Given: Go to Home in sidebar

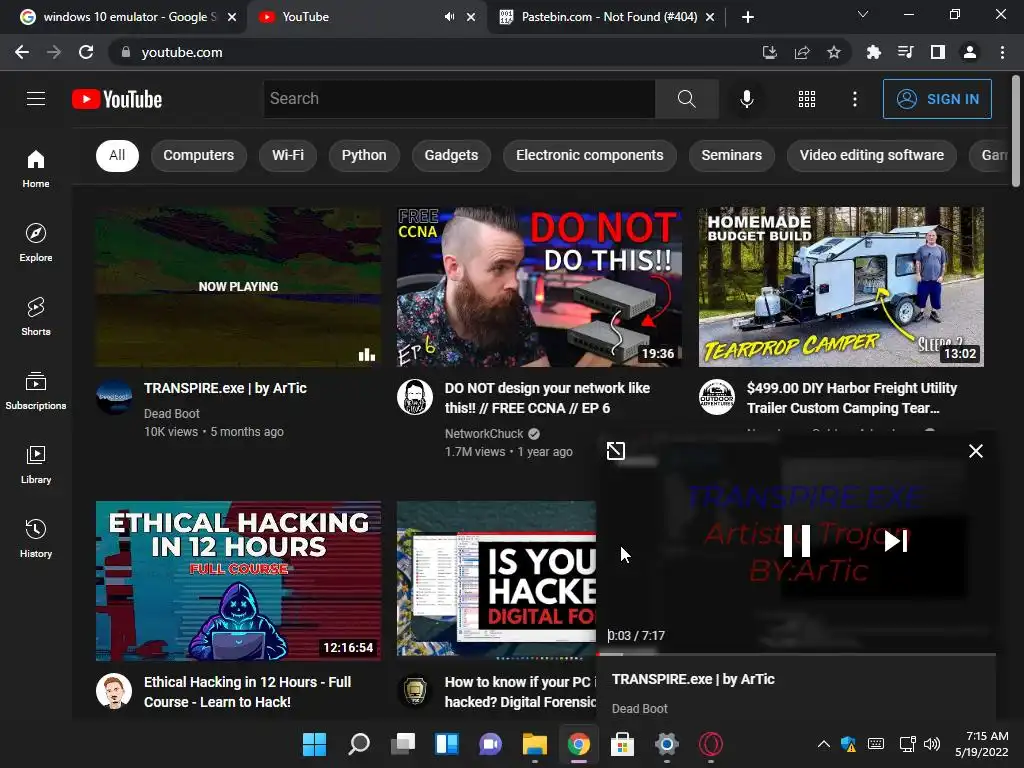Looking at the screenshot, I should (36, 168).
